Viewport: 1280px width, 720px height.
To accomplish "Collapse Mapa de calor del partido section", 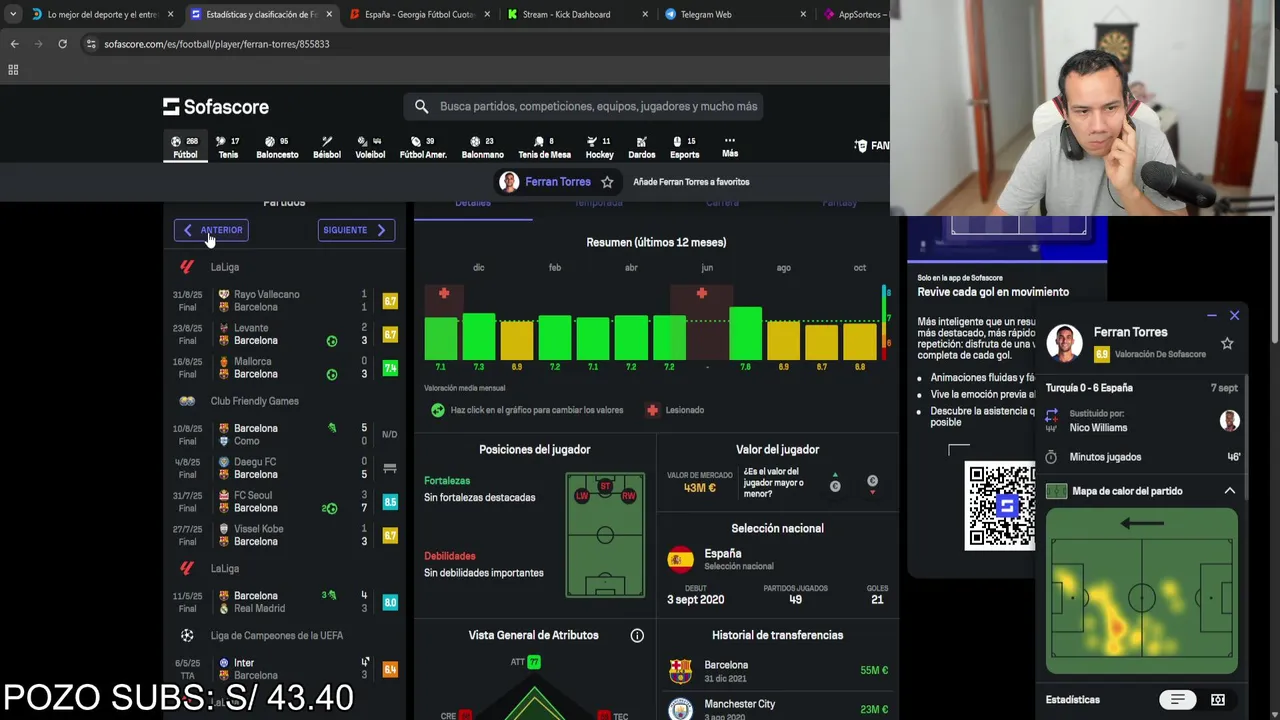I will coord(1229,491).
